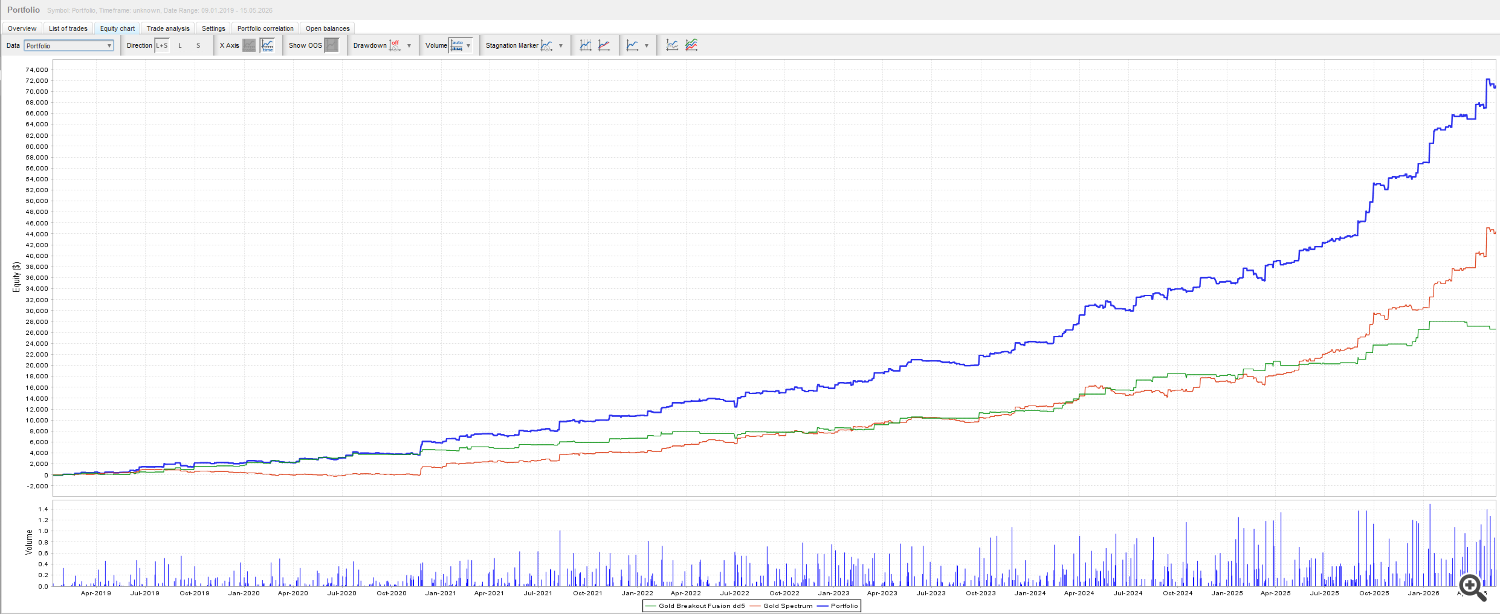Click the single equity curve chart icon

point(672,45)
